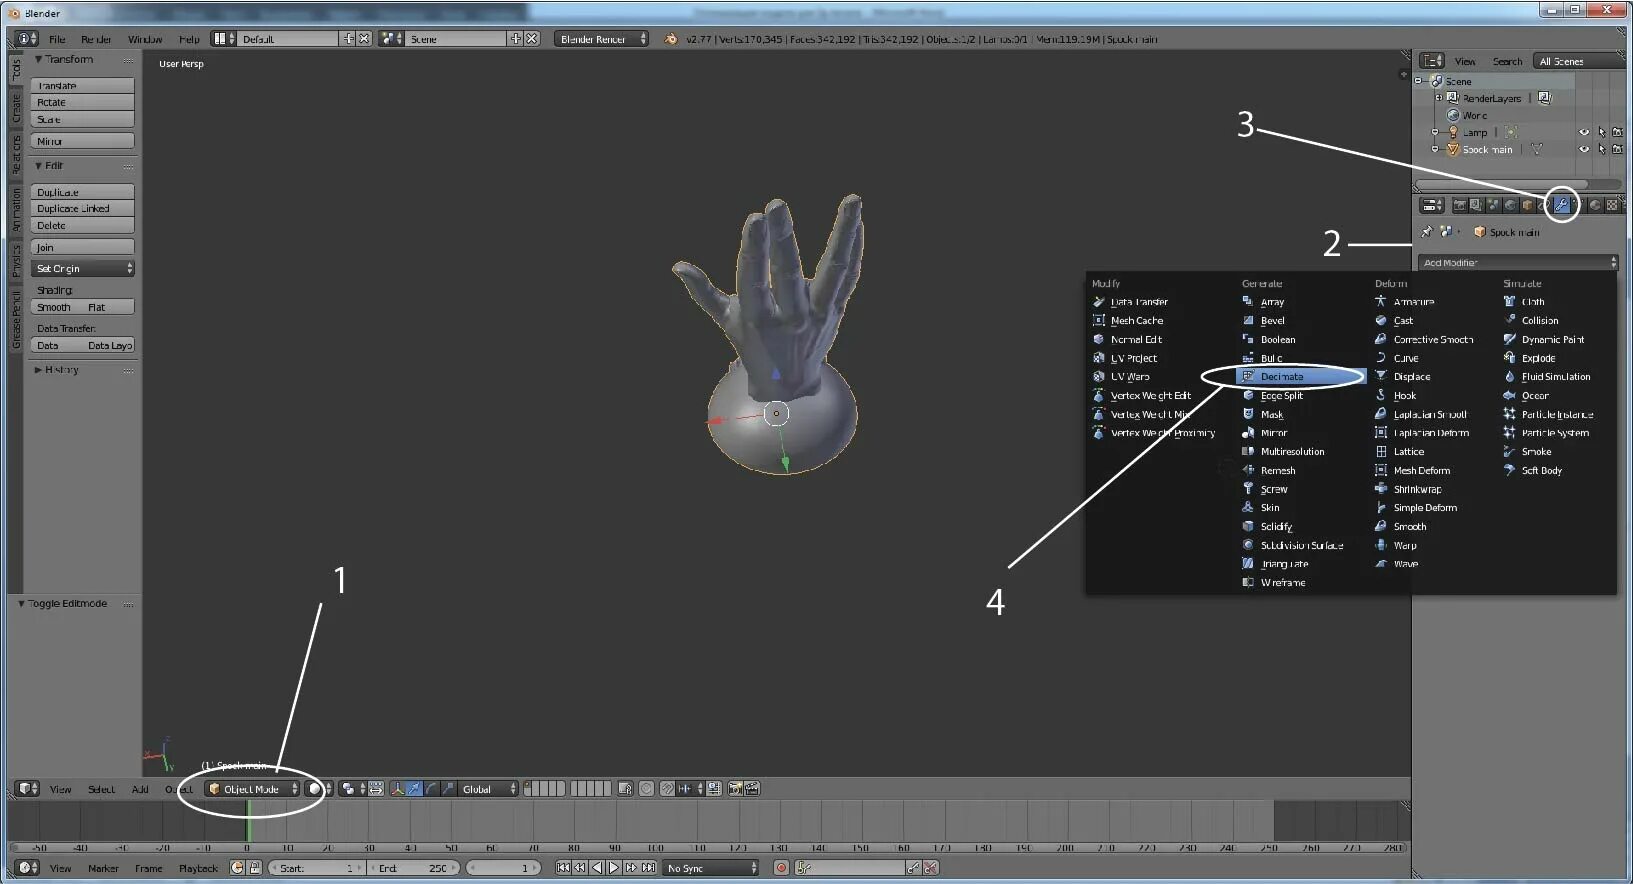The width and height of the screenshot is (1633, 884).
Task: Jump to the last frame in timeline
Action: tap(648, 868)
